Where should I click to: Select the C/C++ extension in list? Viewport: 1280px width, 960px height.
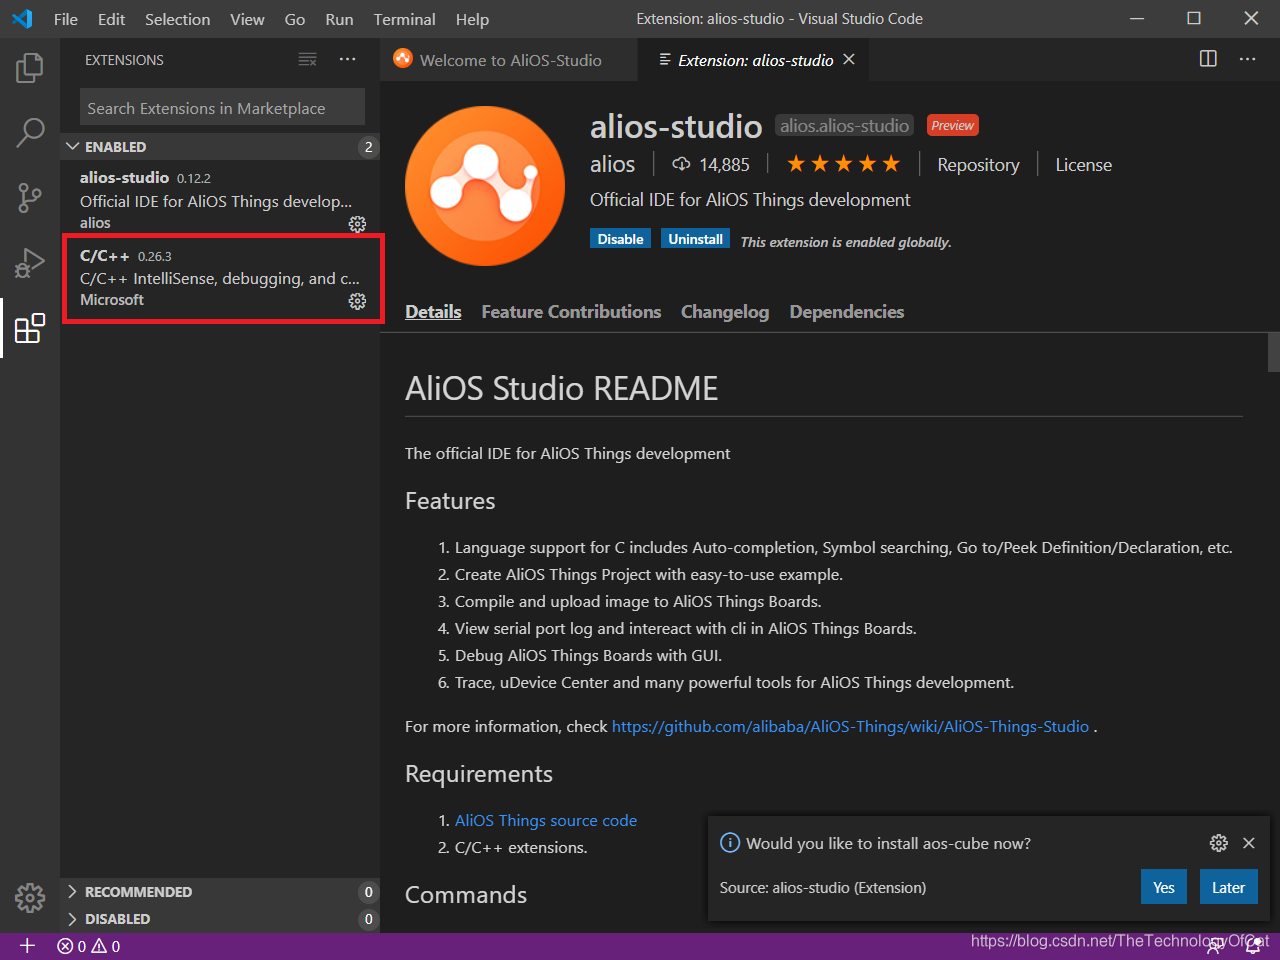[x=220, y=278]
